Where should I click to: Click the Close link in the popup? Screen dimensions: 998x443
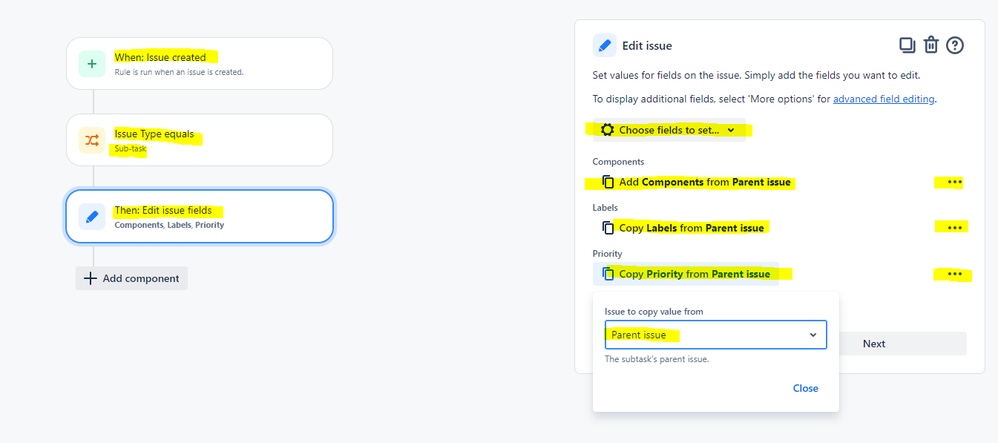pos(805,388)
